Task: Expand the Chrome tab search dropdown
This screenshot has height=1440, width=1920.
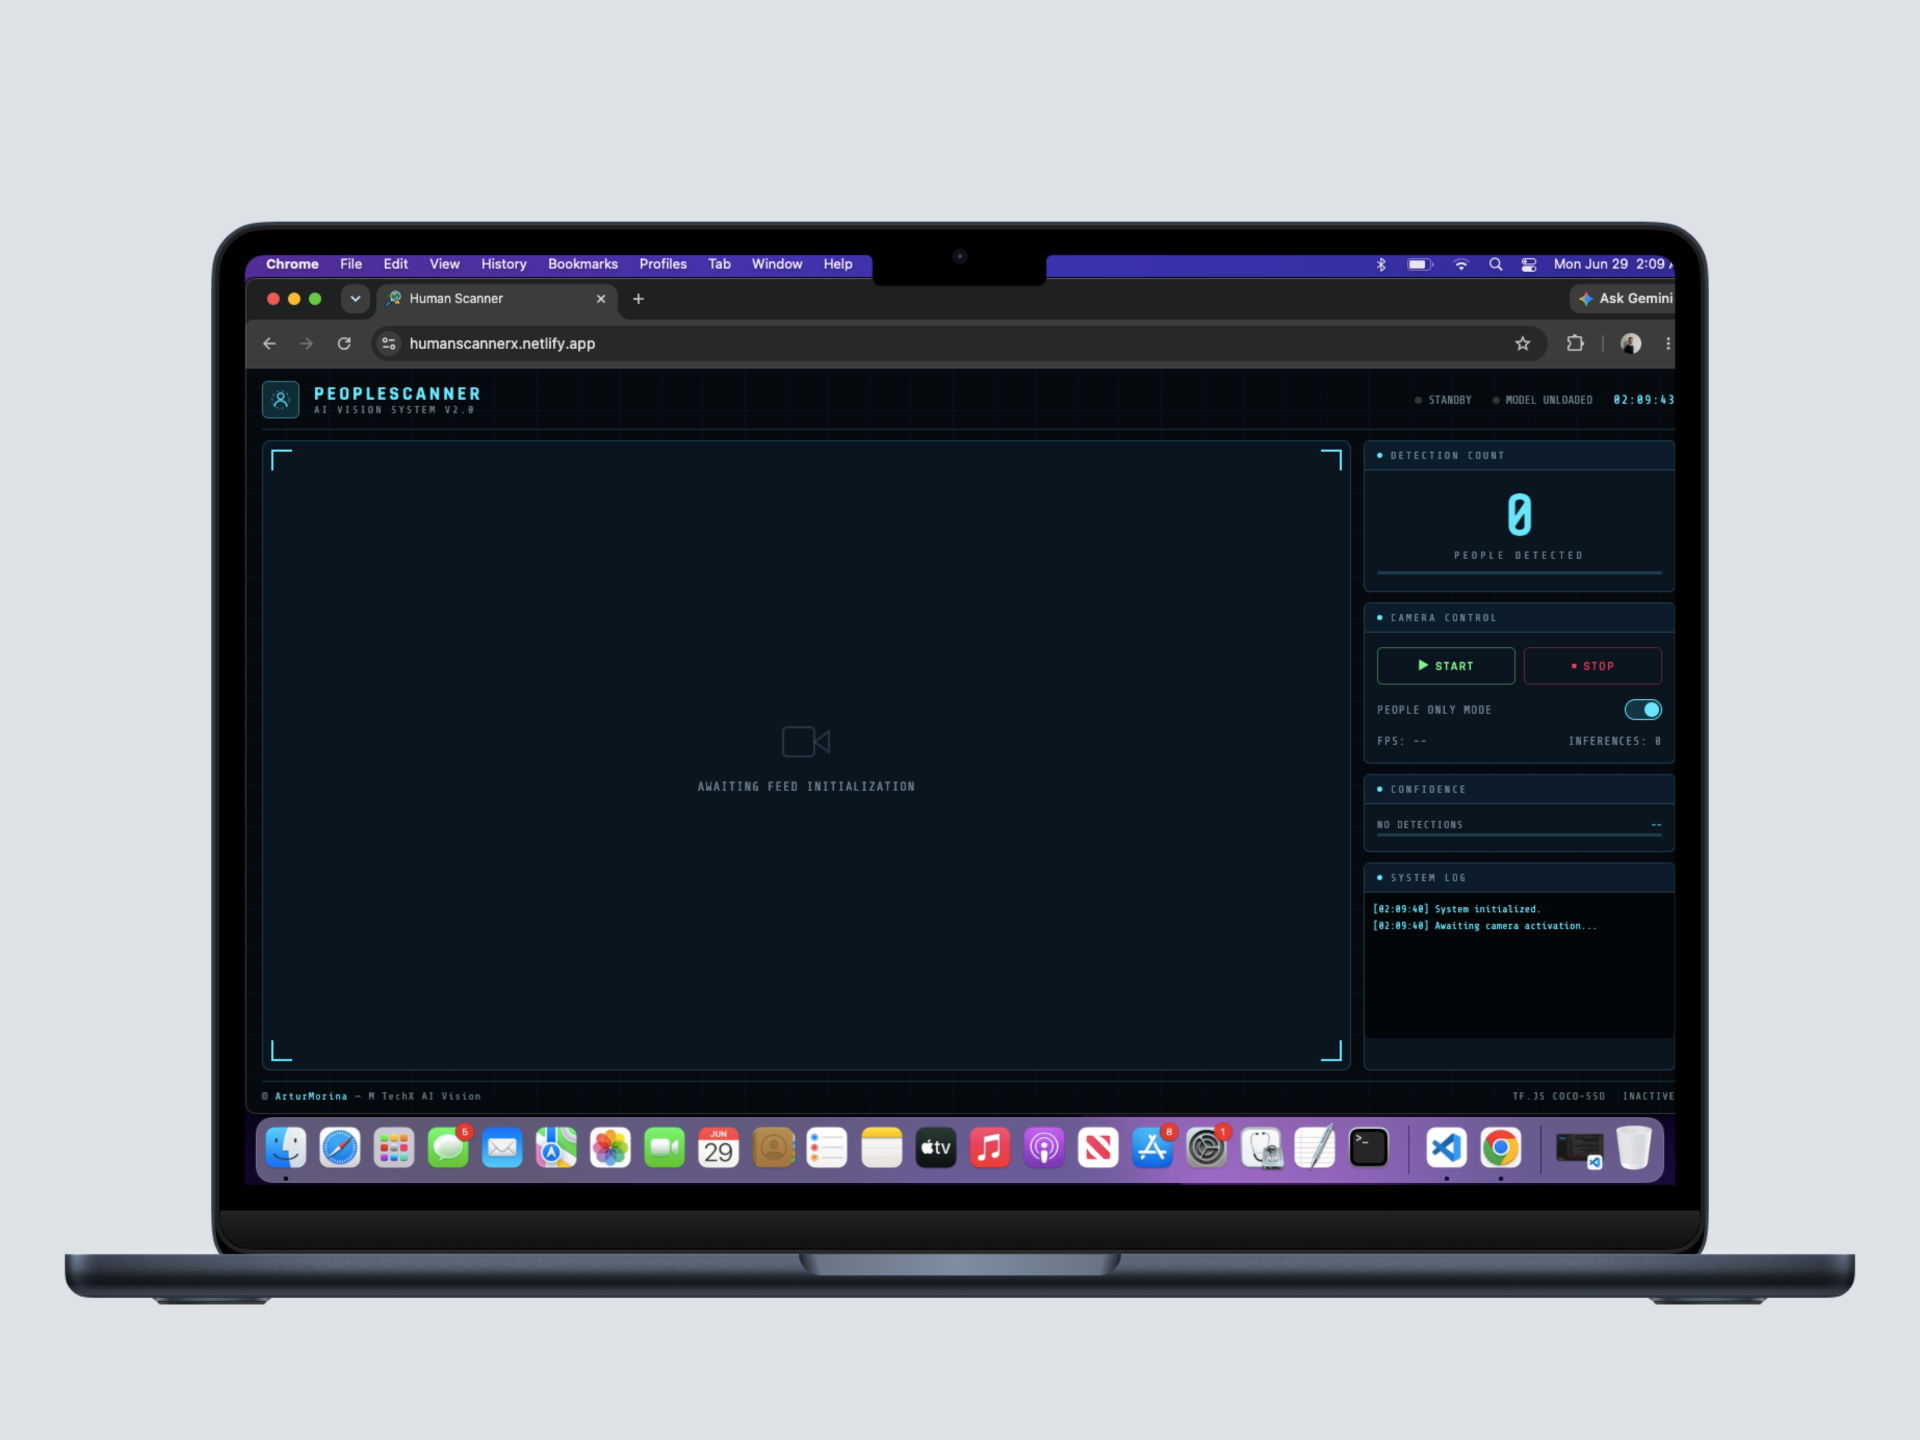Action: [355, 299]
